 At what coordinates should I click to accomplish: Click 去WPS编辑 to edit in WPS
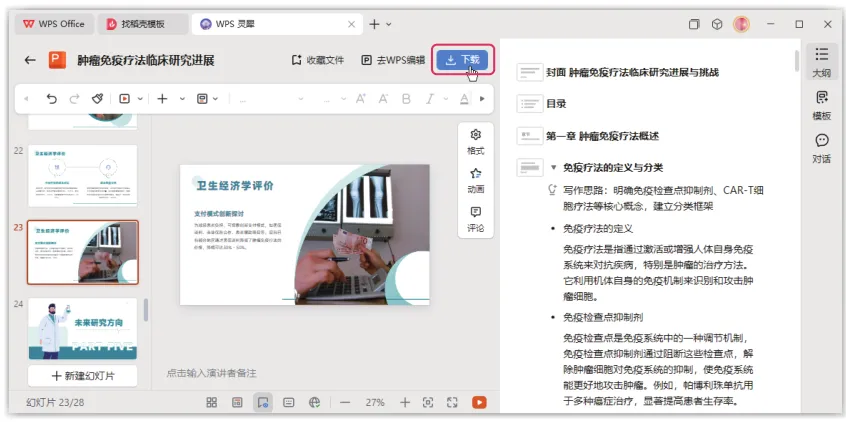pos(393,60)
